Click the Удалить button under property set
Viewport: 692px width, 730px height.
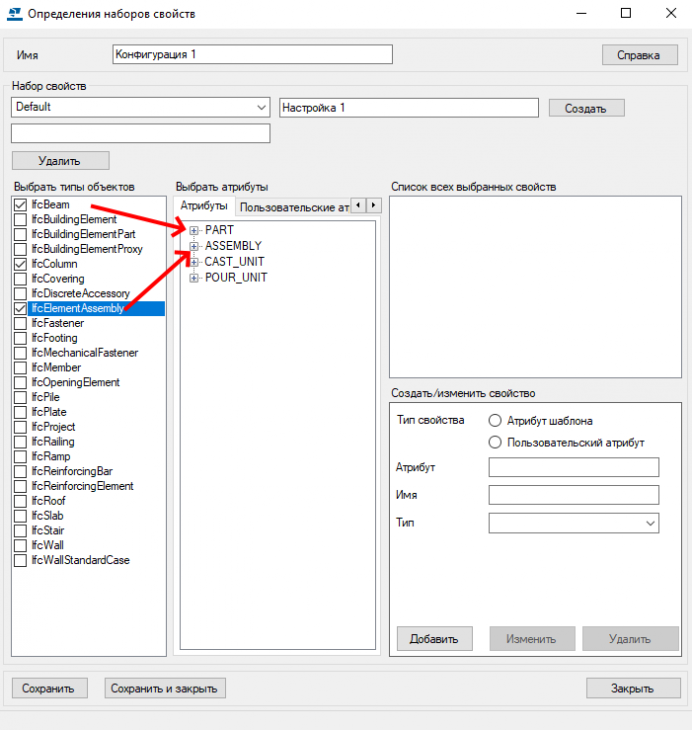[x=61, y=161]
